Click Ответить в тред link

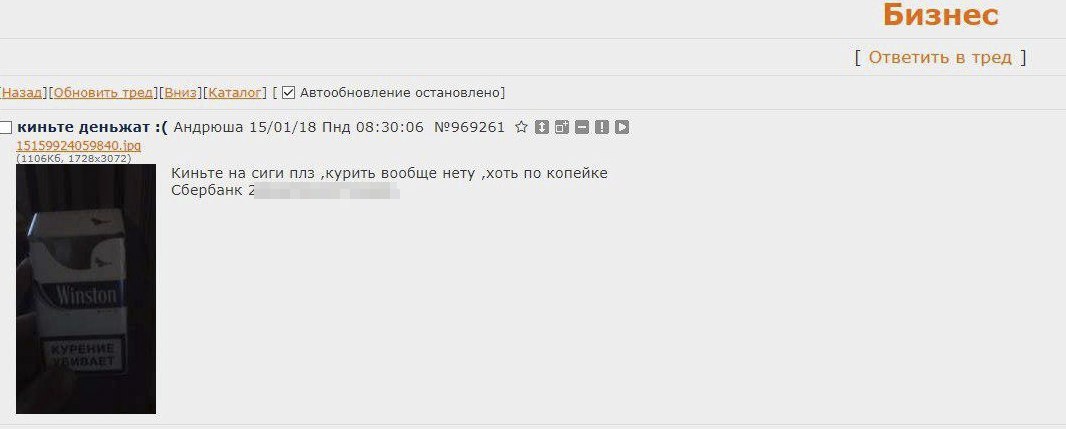pyautogui.click(x=940, y=58)
